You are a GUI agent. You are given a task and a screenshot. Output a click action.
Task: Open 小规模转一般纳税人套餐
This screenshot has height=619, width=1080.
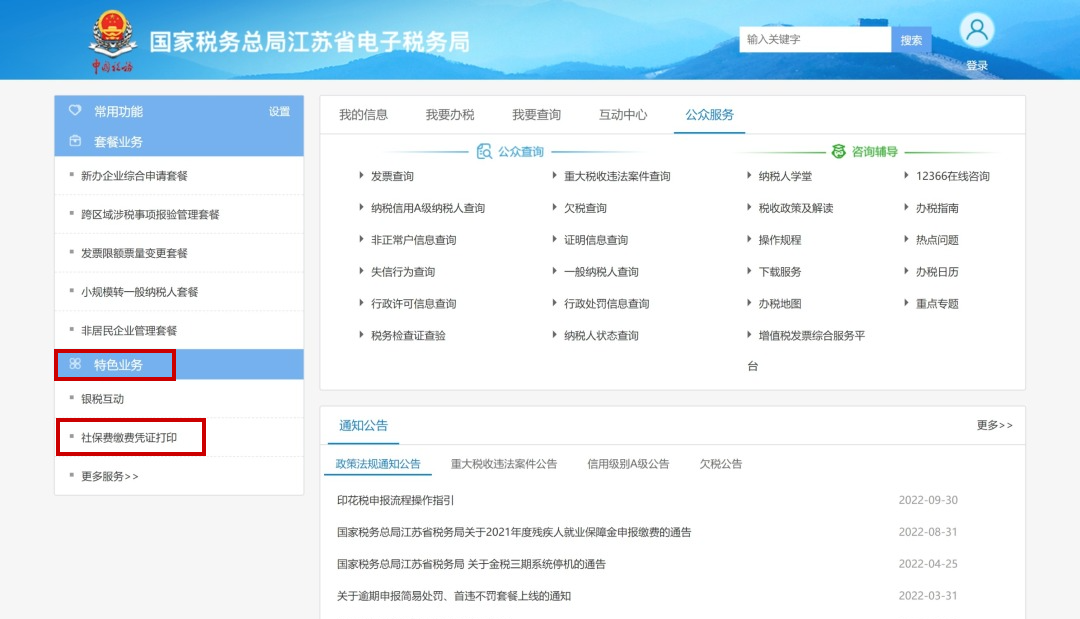[140, 292]
